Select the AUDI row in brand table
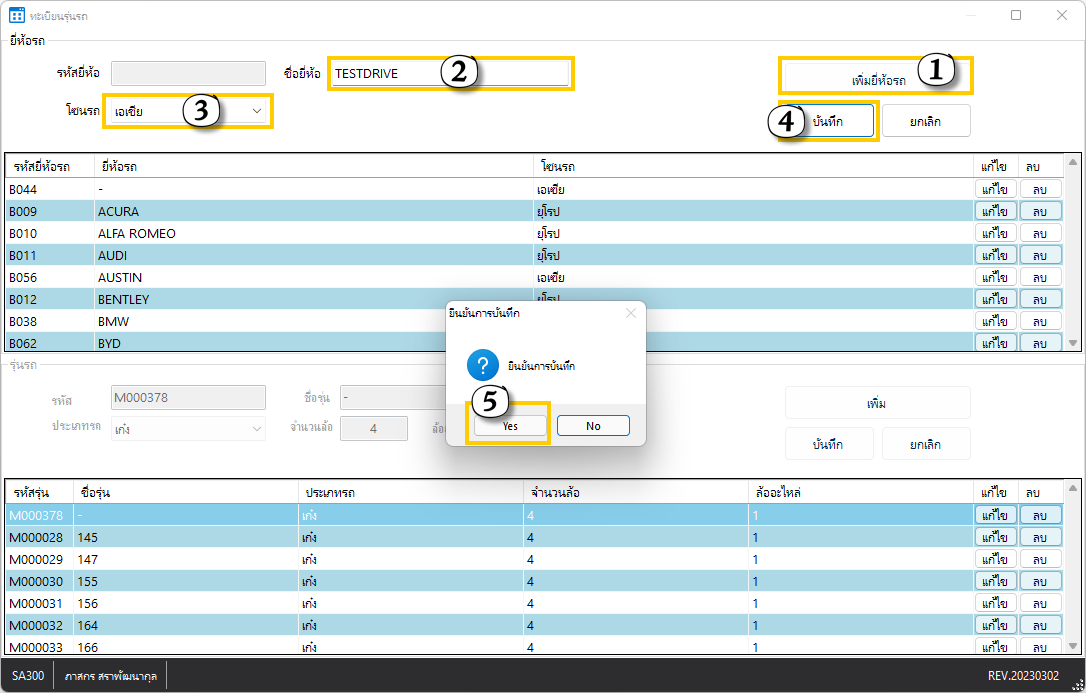 pyautogui.click(x=300, y=255)
